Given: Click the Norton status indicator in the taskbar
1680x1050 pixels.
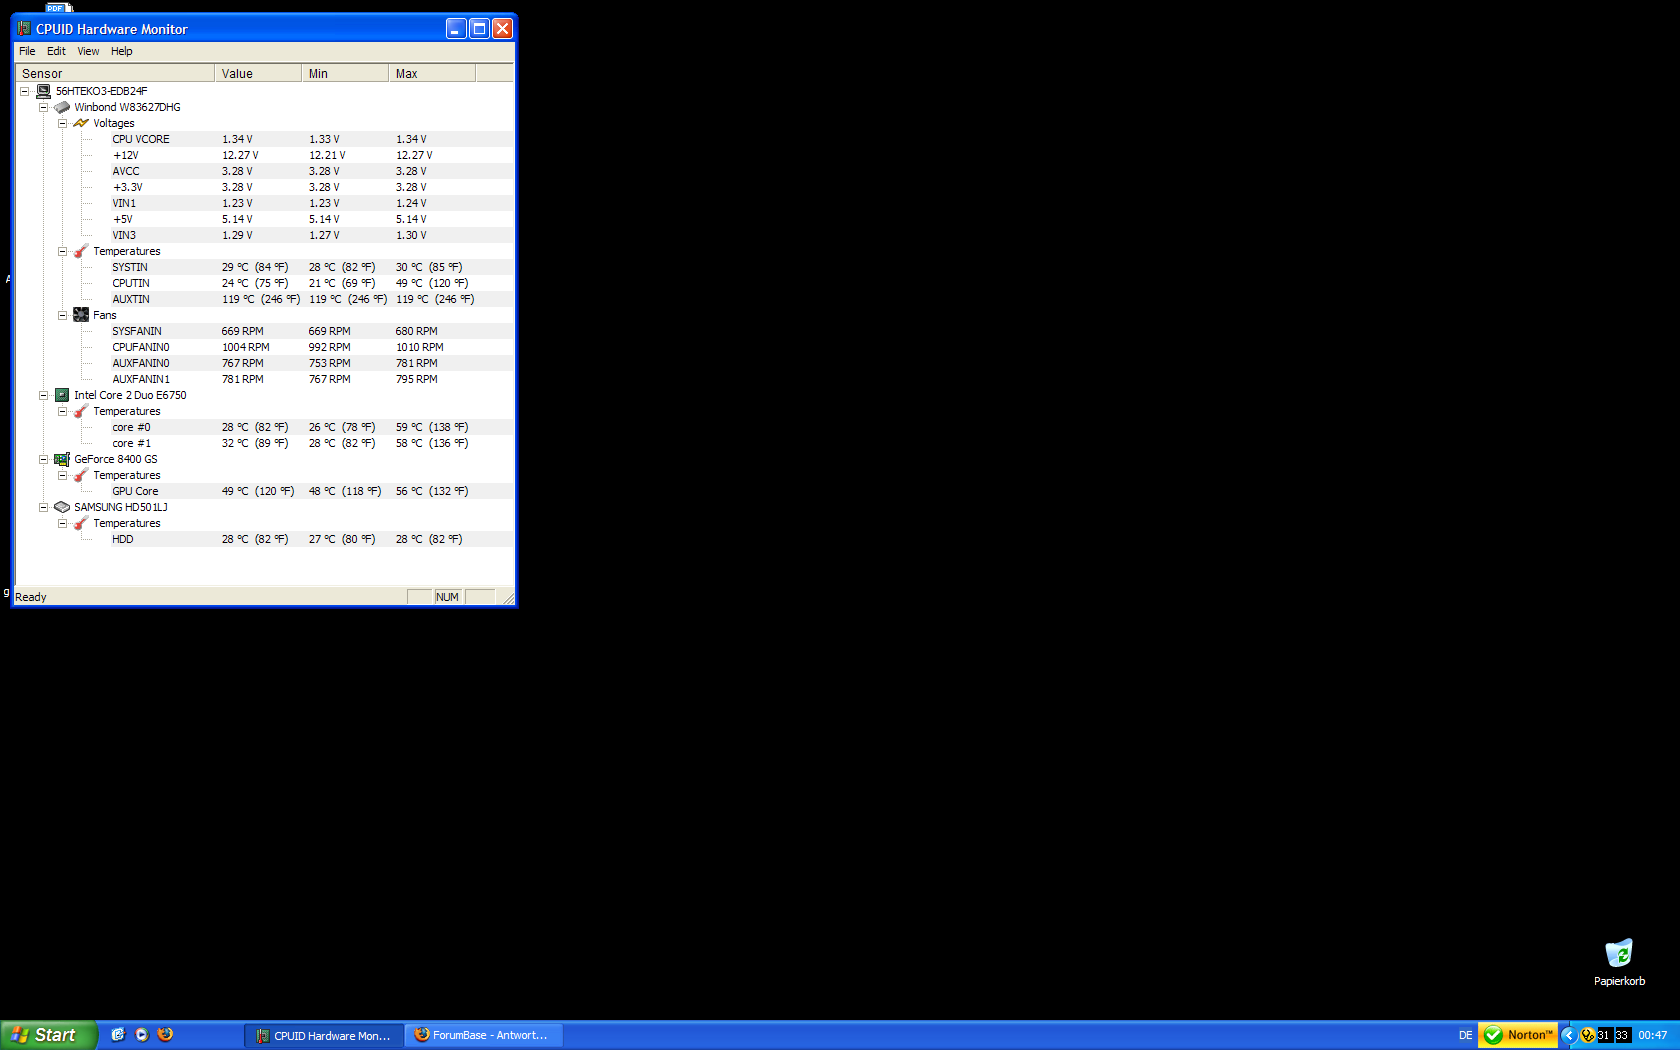Looking at the screenshot, I should (1518, 1035).
